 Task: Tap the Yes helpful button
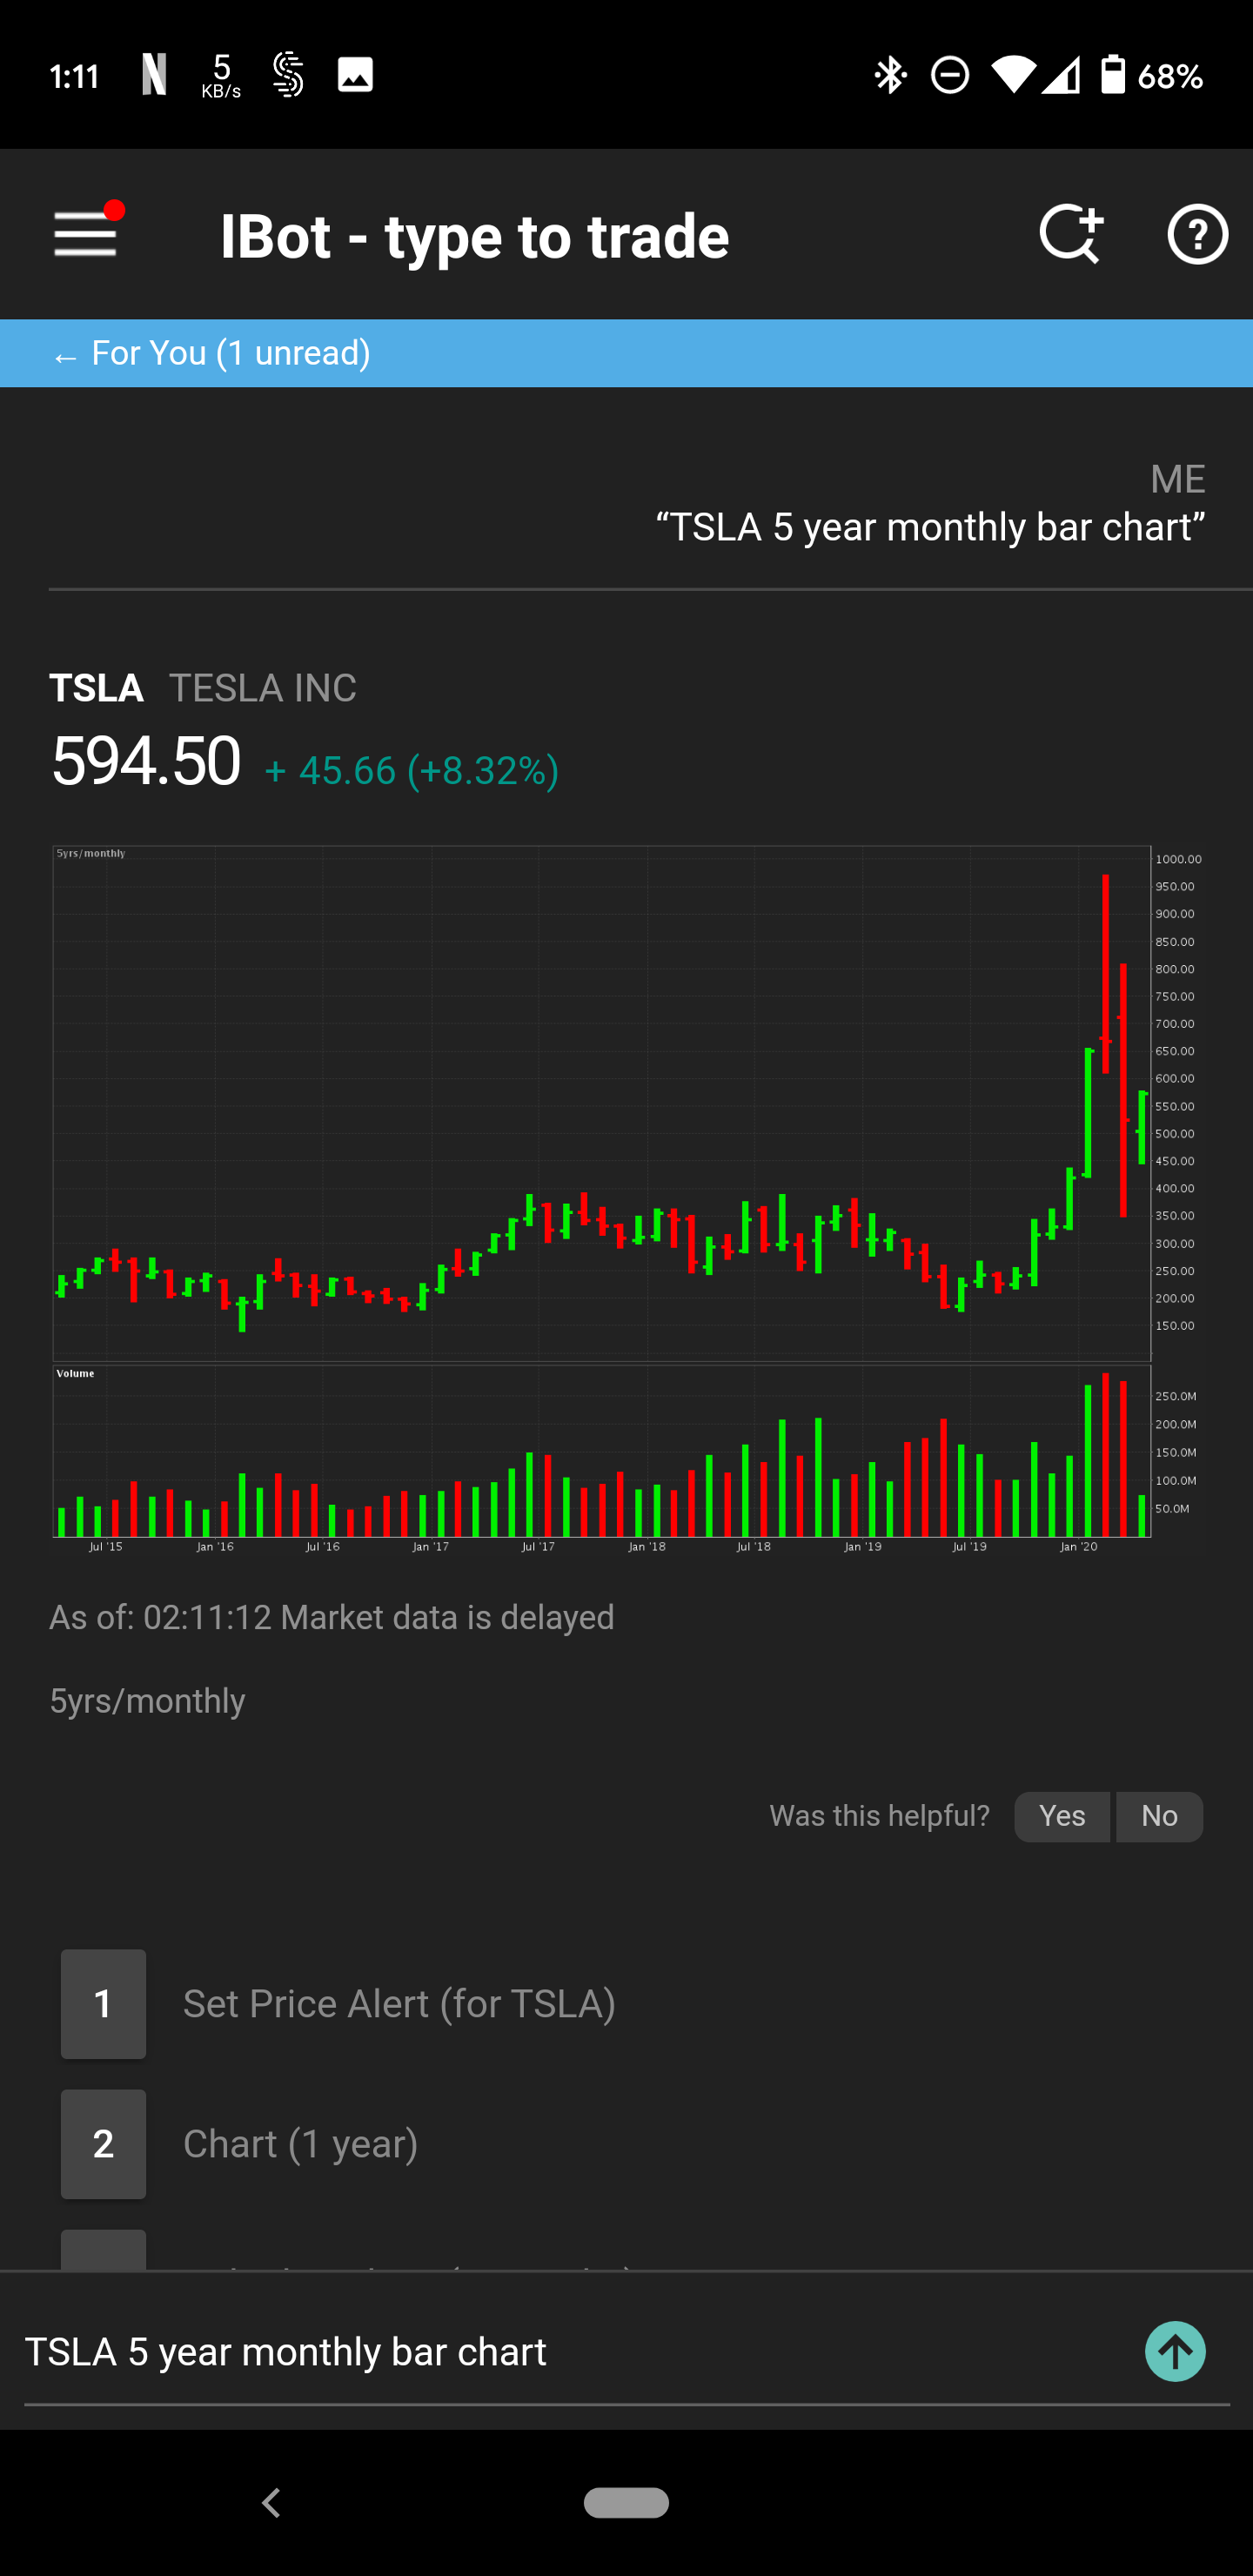[1062, 1816]
